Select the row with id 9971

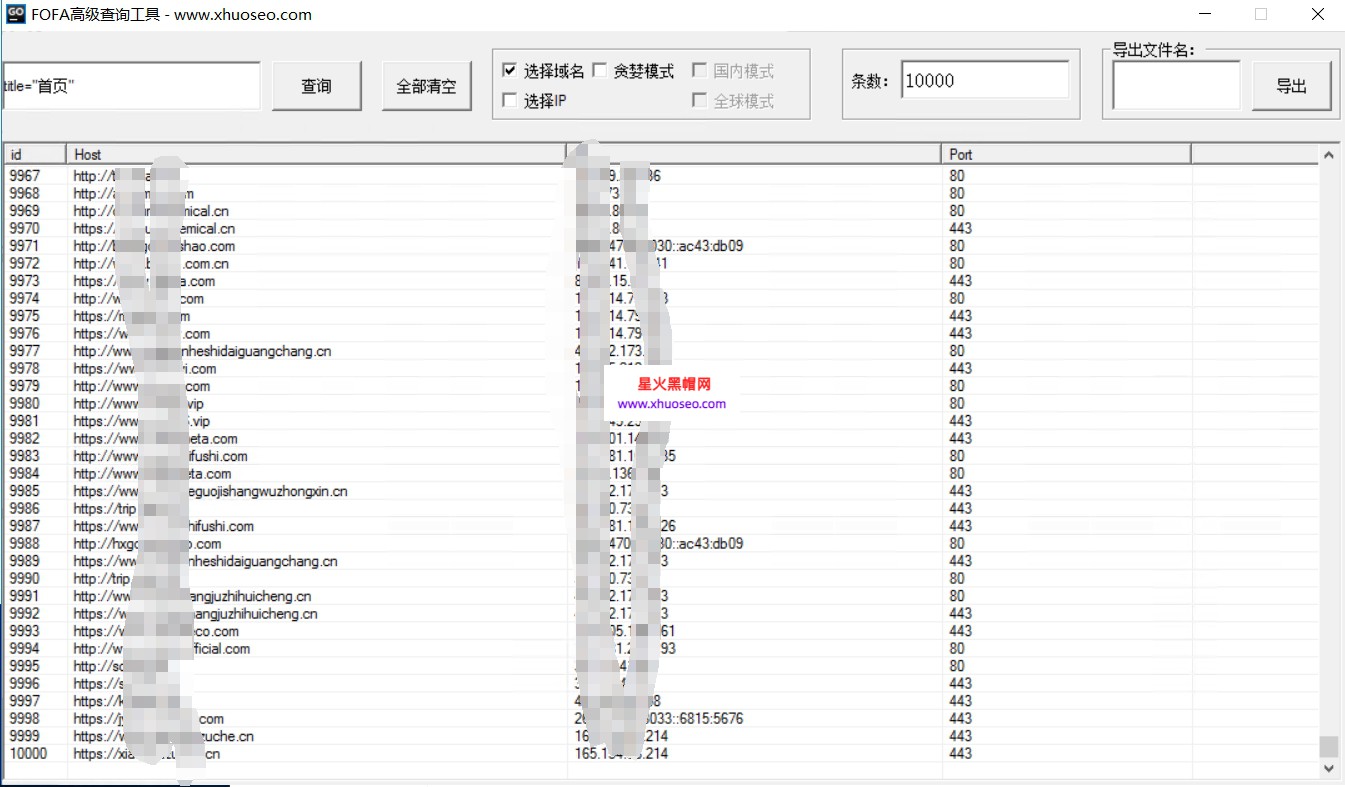660,246
